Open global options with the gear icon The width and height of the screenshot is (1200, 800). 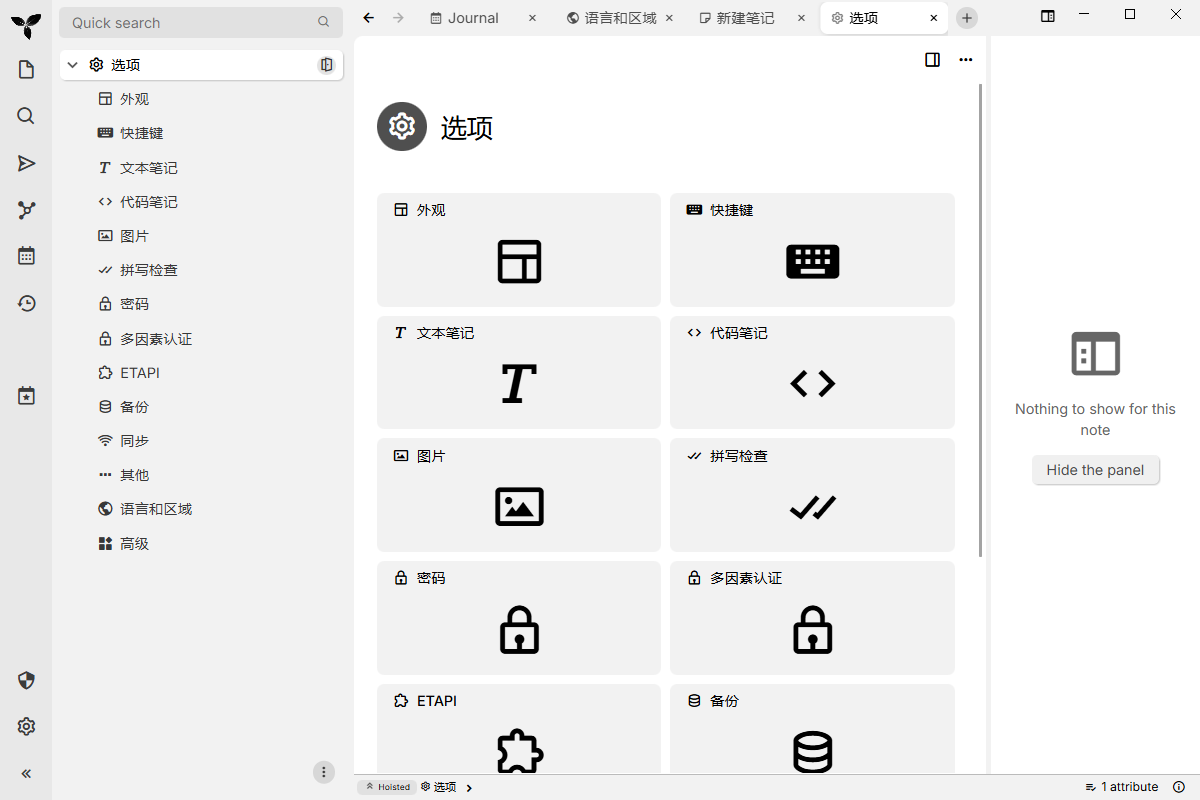[x=26, y=726]
